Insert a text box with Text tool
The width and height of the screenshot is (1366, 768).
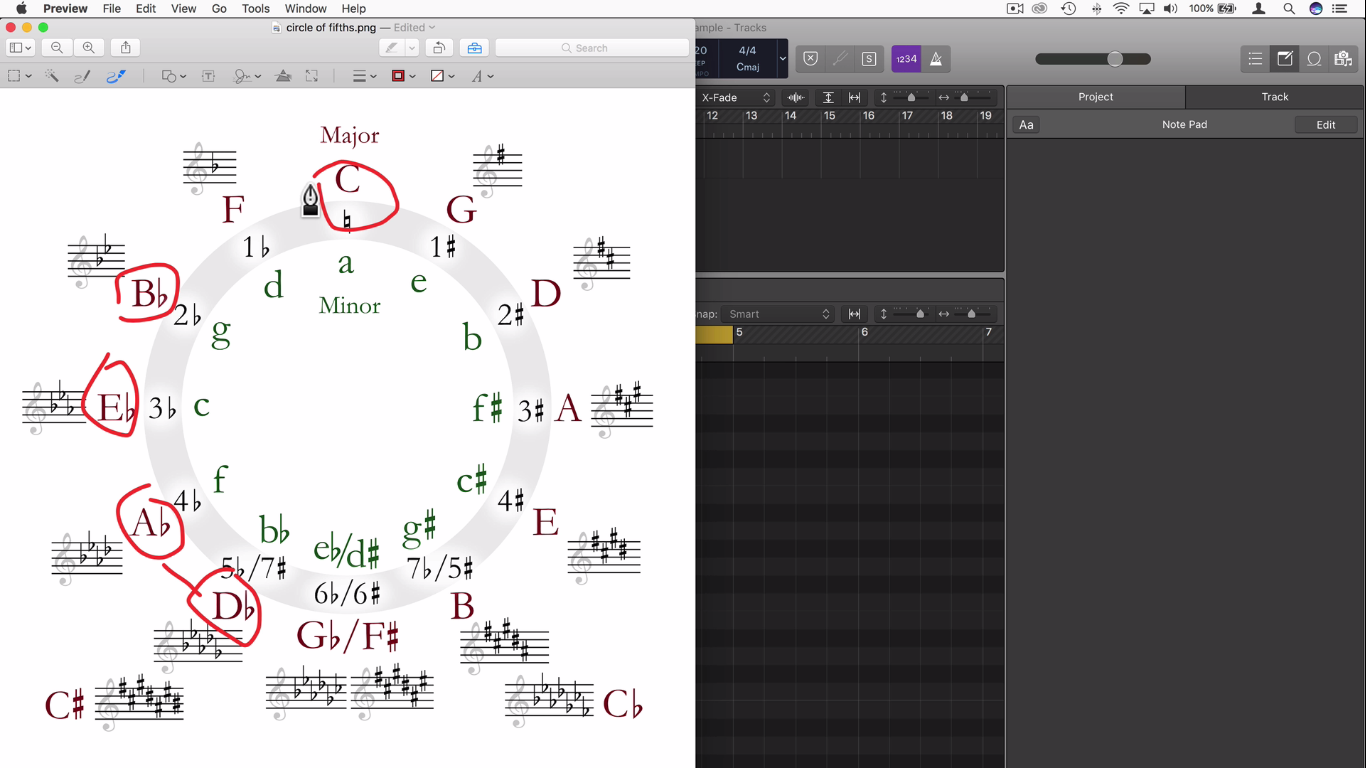[x=209, y=76]
